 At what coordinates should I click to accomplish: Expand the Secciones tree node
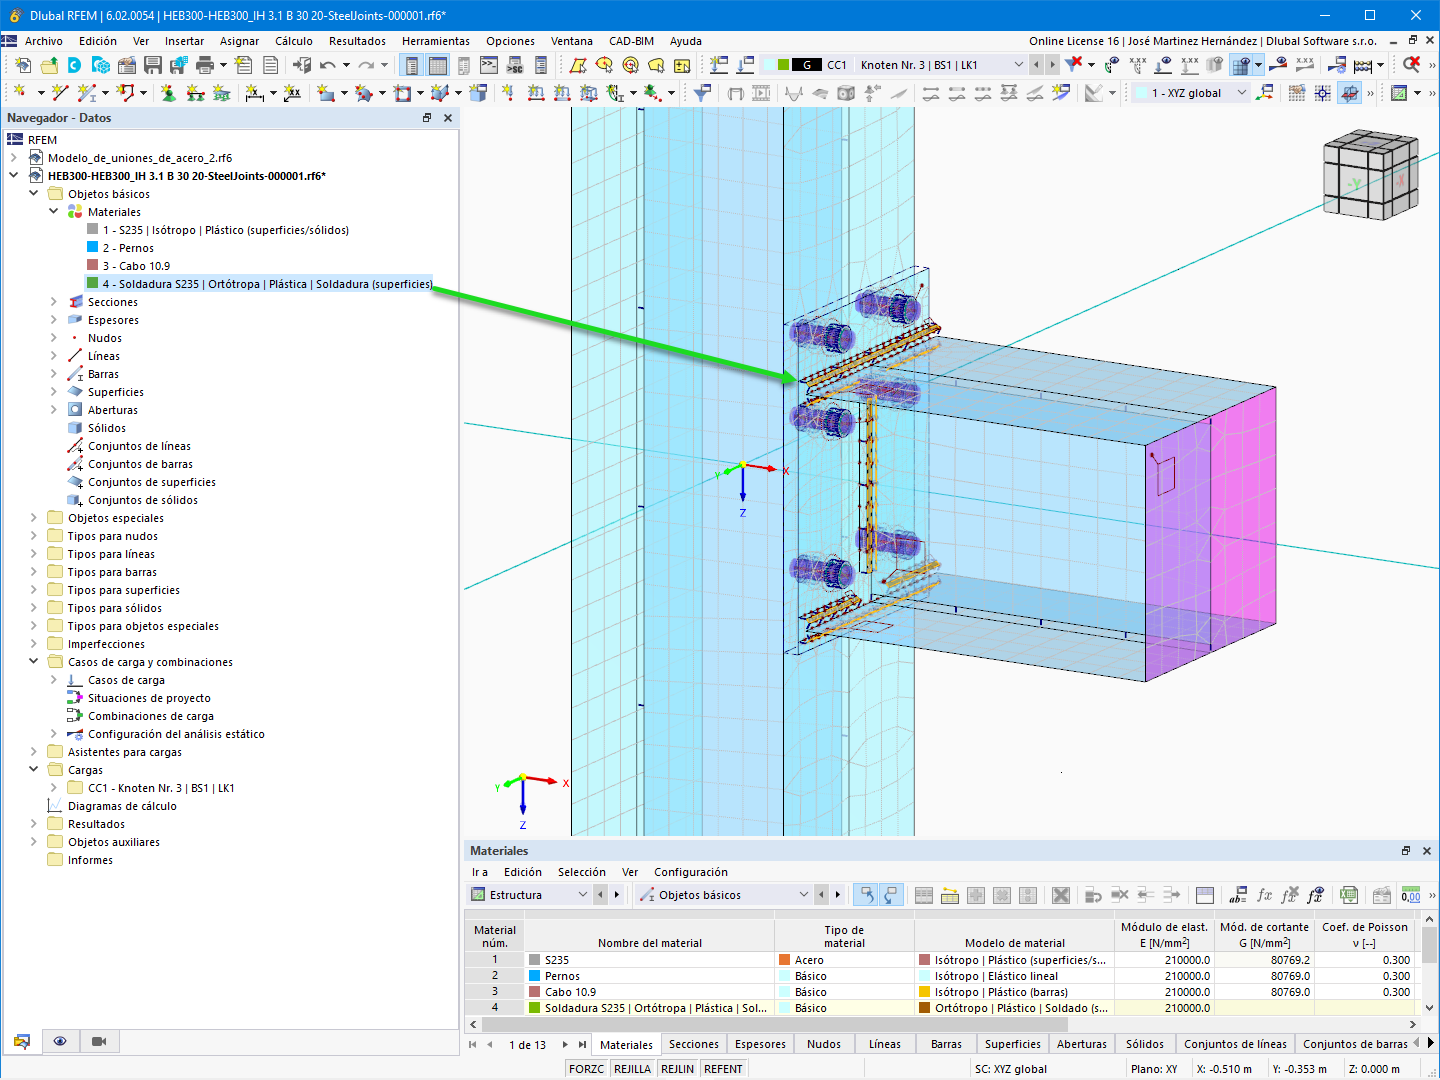click(x=54, y=302)
